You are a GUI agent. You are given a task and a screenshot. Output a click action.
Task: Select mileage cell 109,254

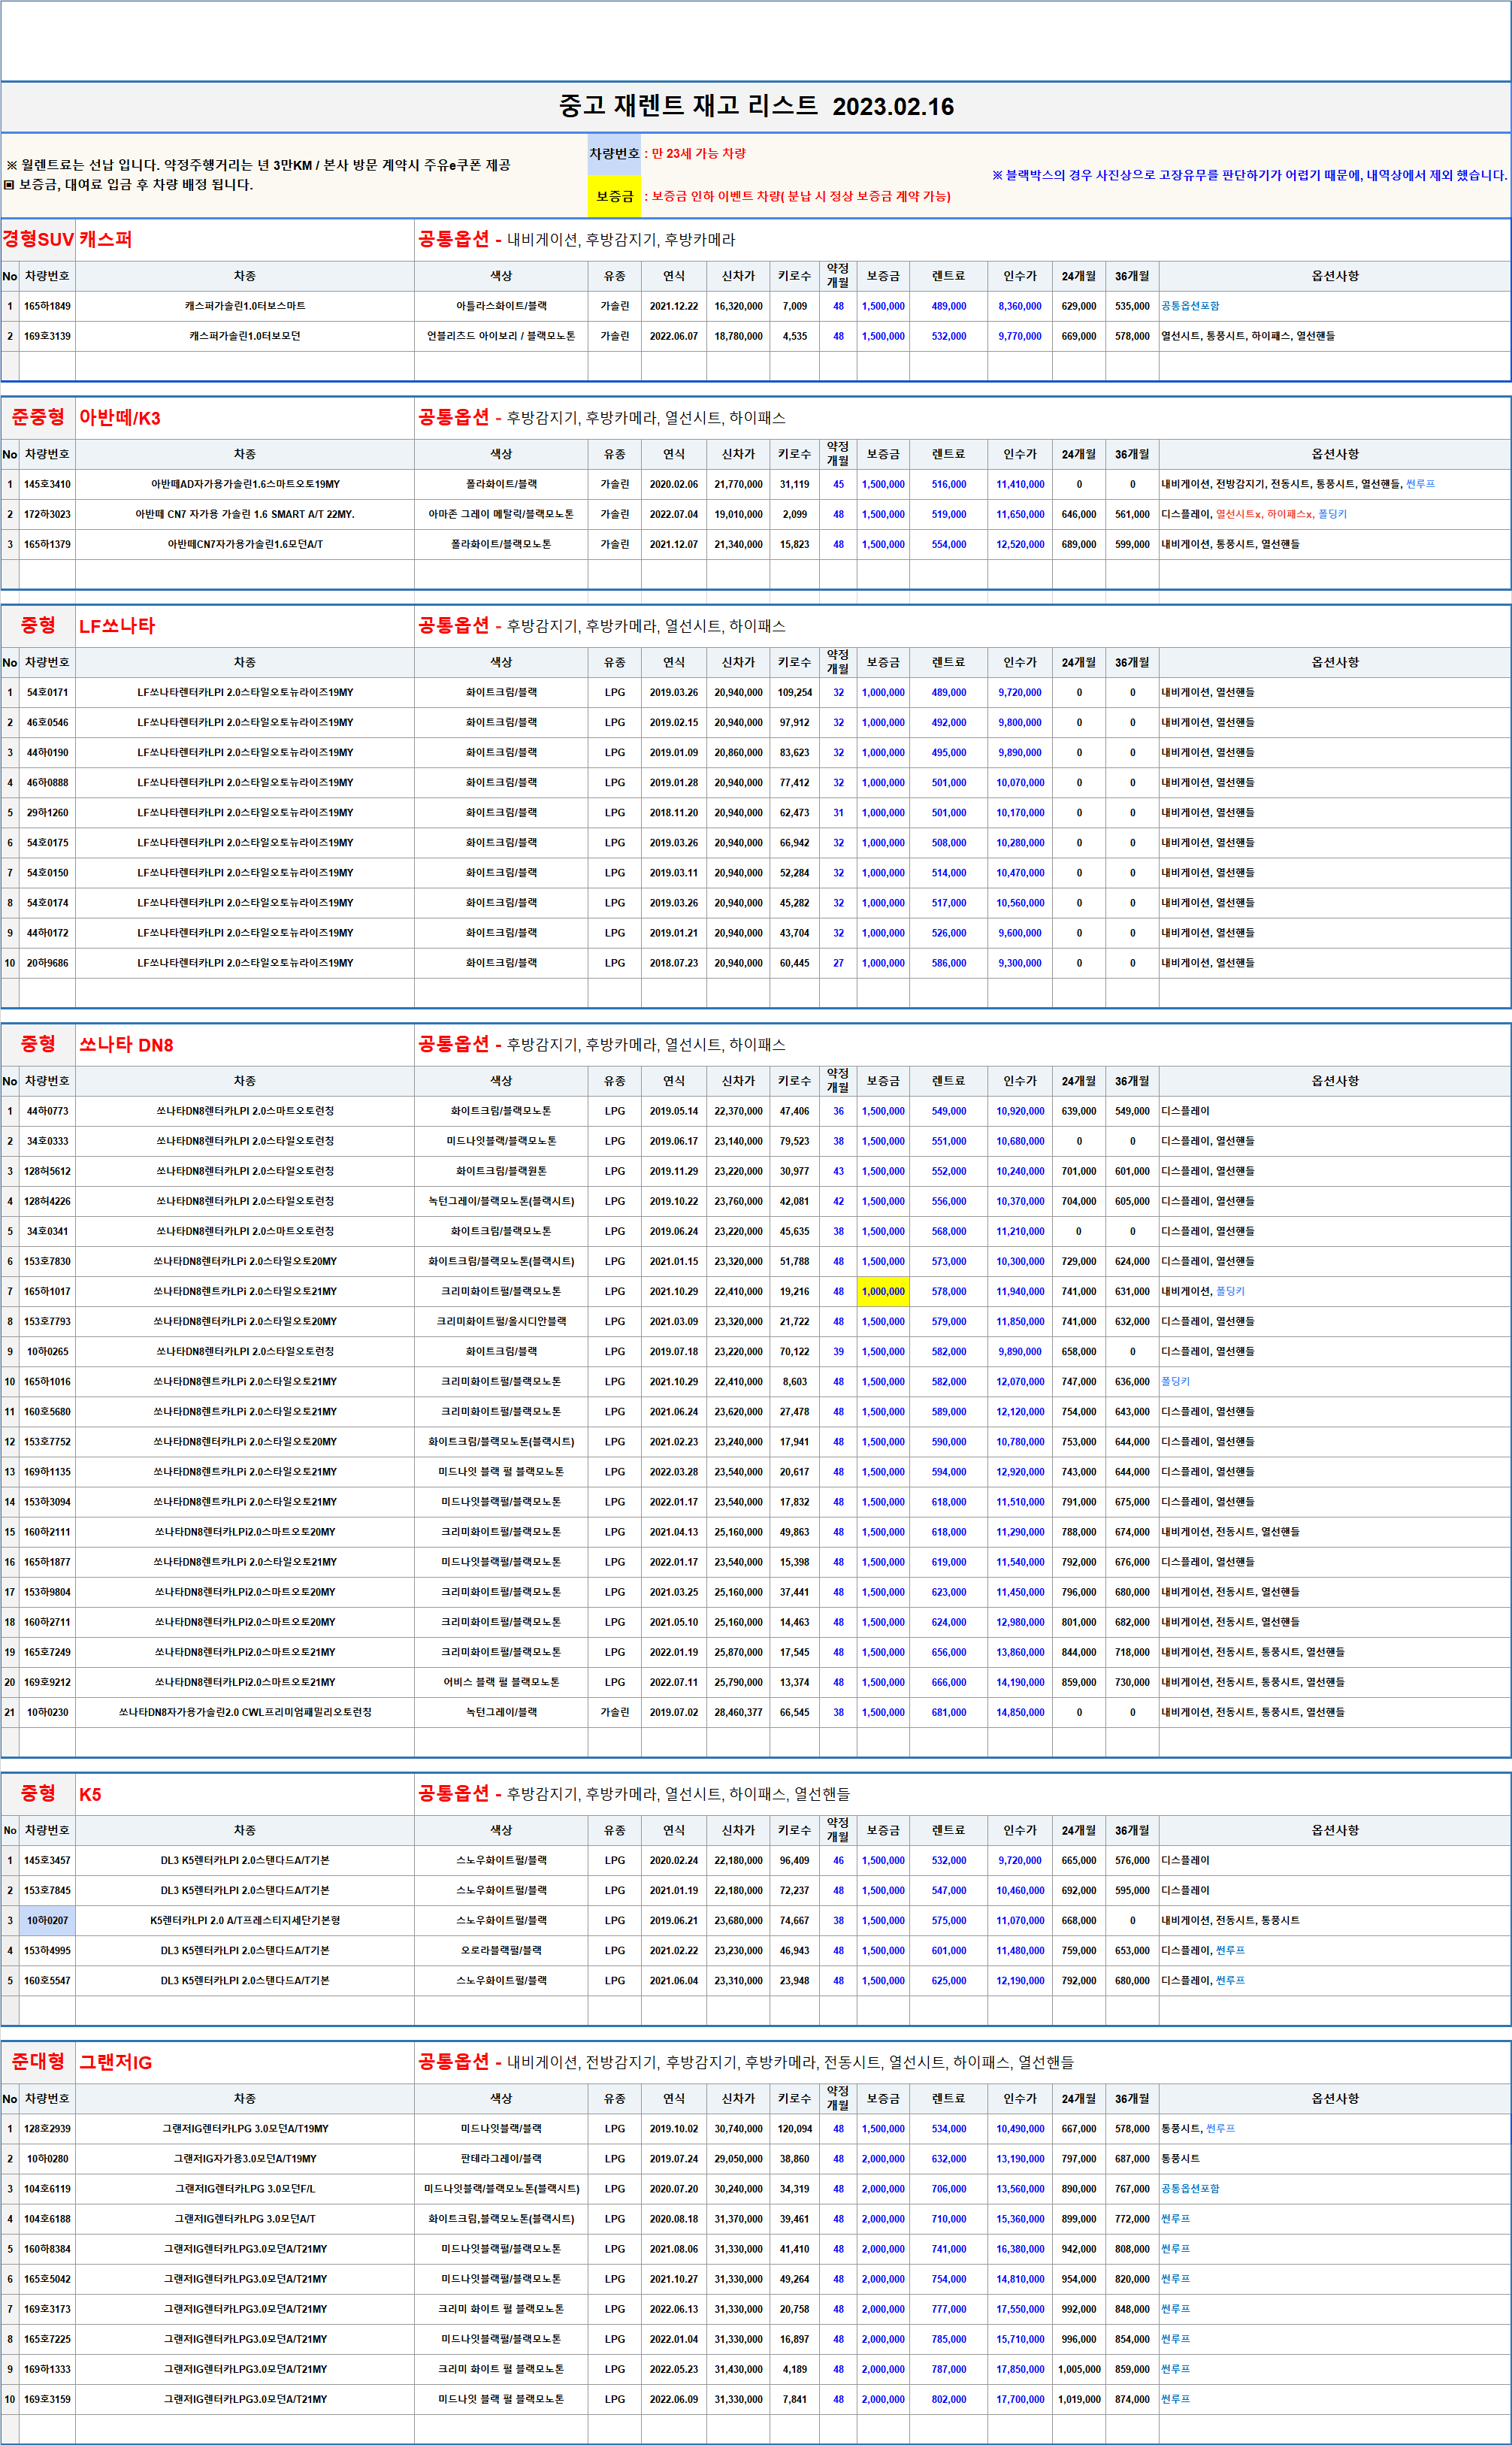point(794,692)
